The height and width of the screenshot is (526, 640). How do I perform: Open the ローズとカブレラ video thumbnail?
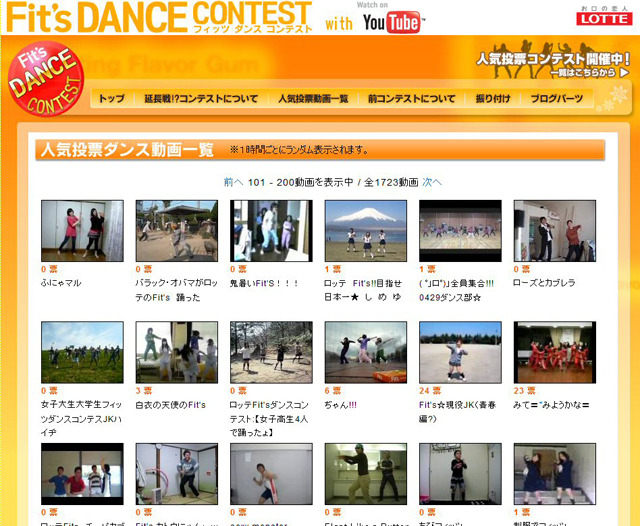(x=555, y=231)
